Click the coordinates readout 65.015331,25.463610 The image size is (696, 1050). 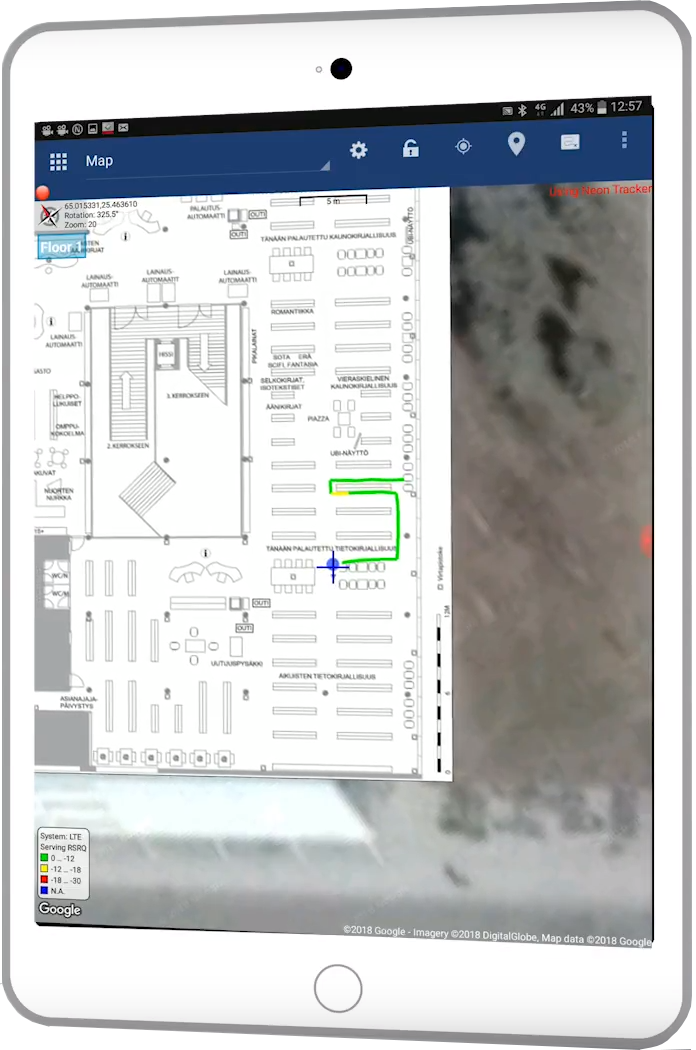tap(100, 205)
